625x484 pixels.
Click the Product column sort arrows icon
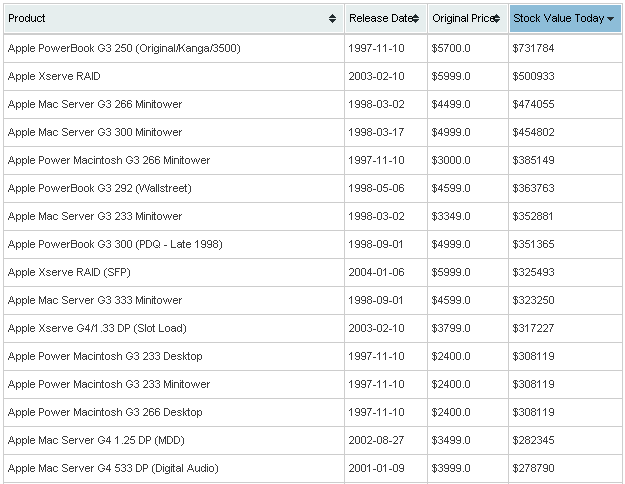[x=332, y=18]
